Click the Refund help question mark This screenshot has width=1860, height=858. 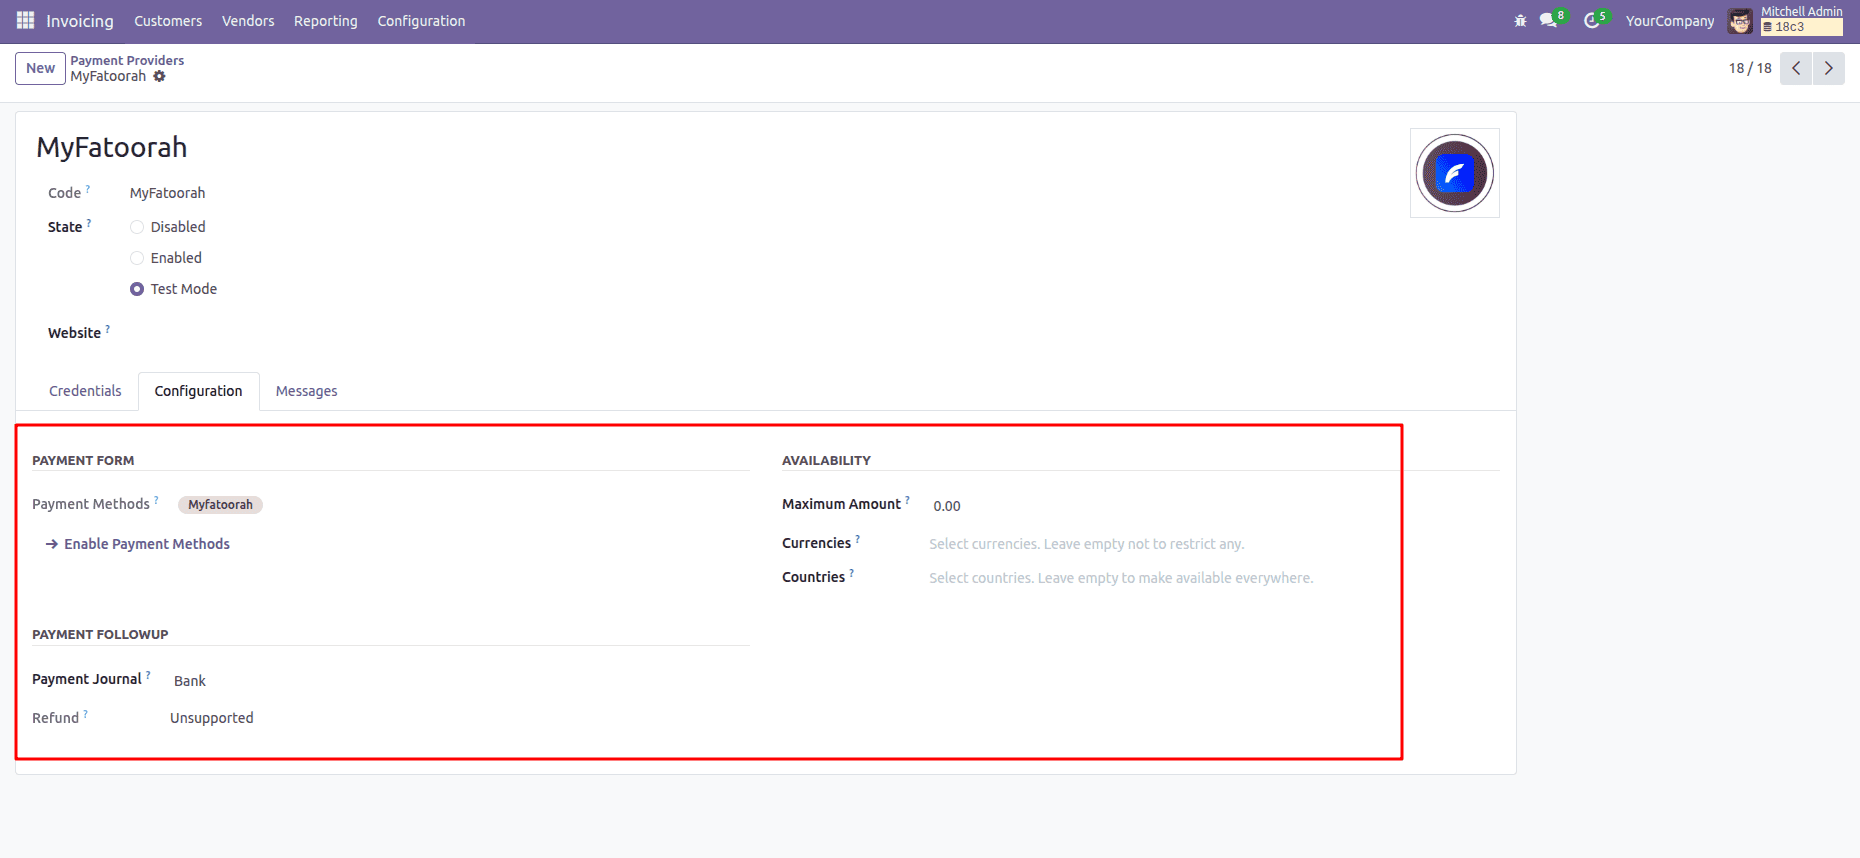point(86,713)
